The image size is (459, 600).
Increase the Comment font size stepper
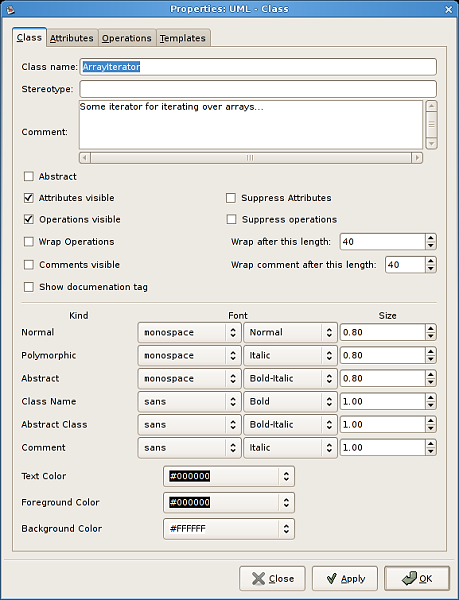click(431, 443)
